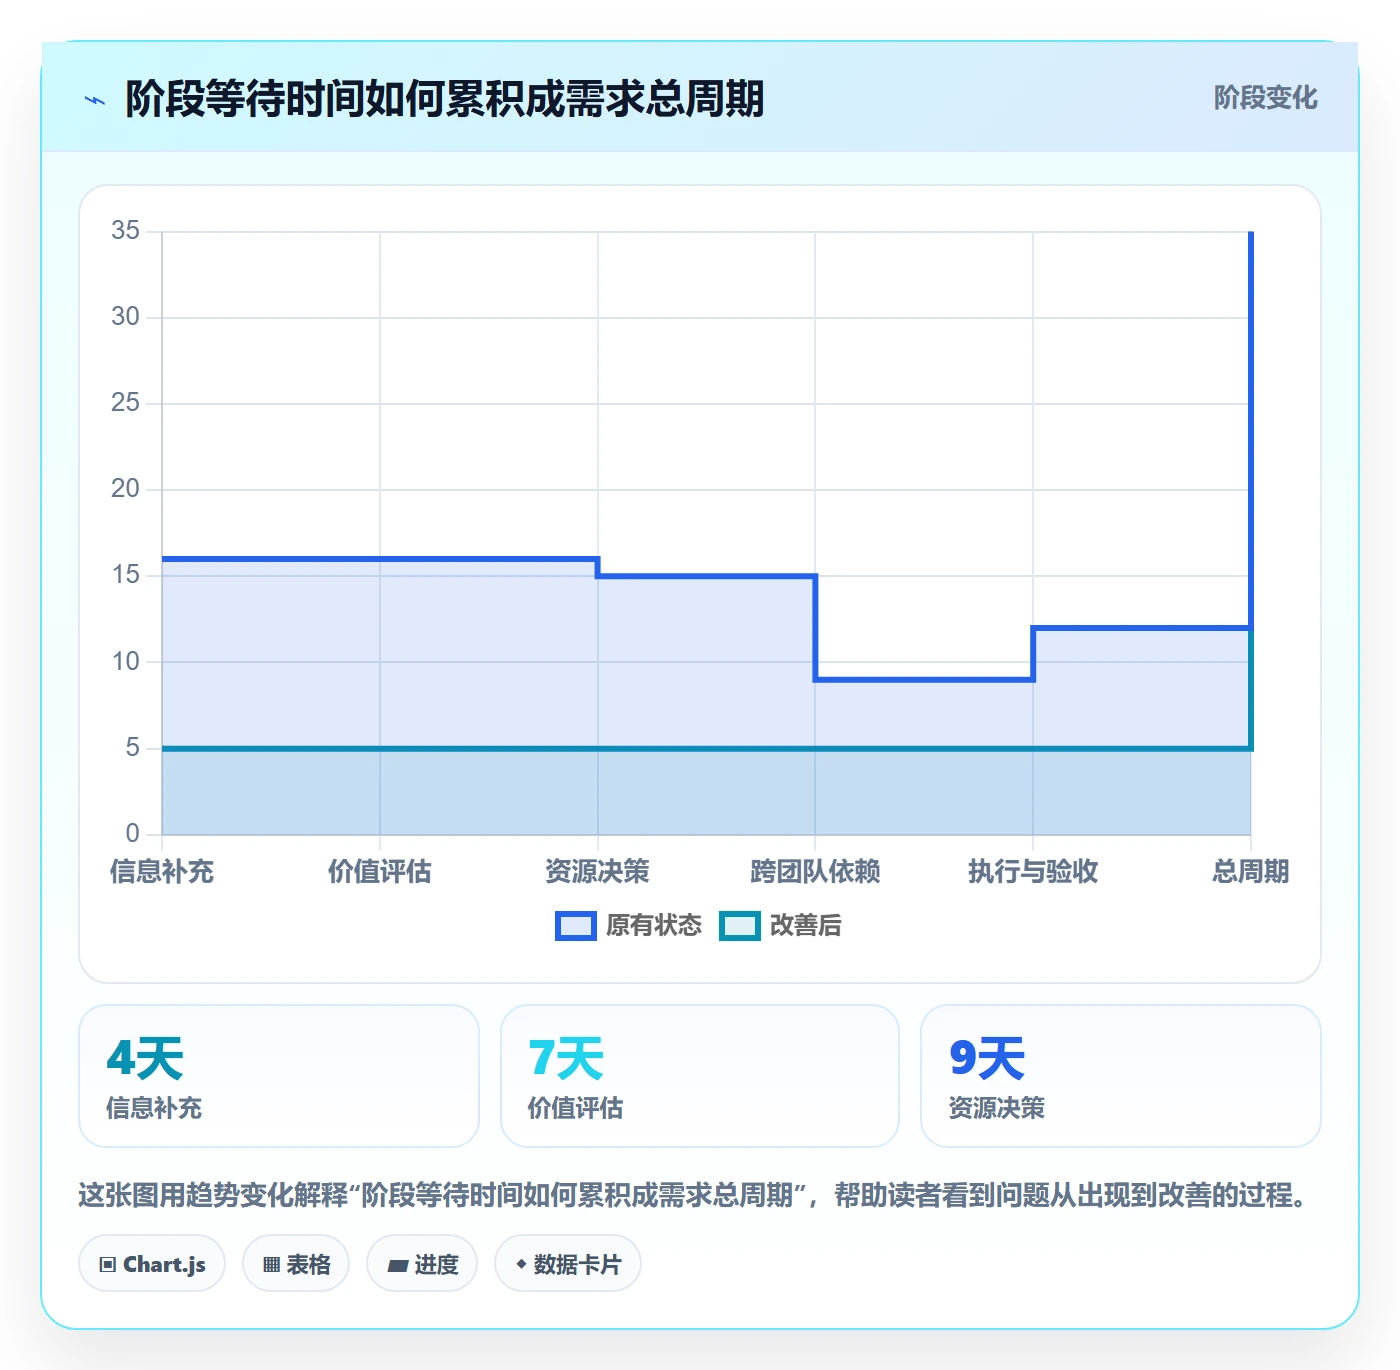The image size is (1400, 1370).
Task: Click the 改善后 teal legend color box
Action: tap(740, 925)
